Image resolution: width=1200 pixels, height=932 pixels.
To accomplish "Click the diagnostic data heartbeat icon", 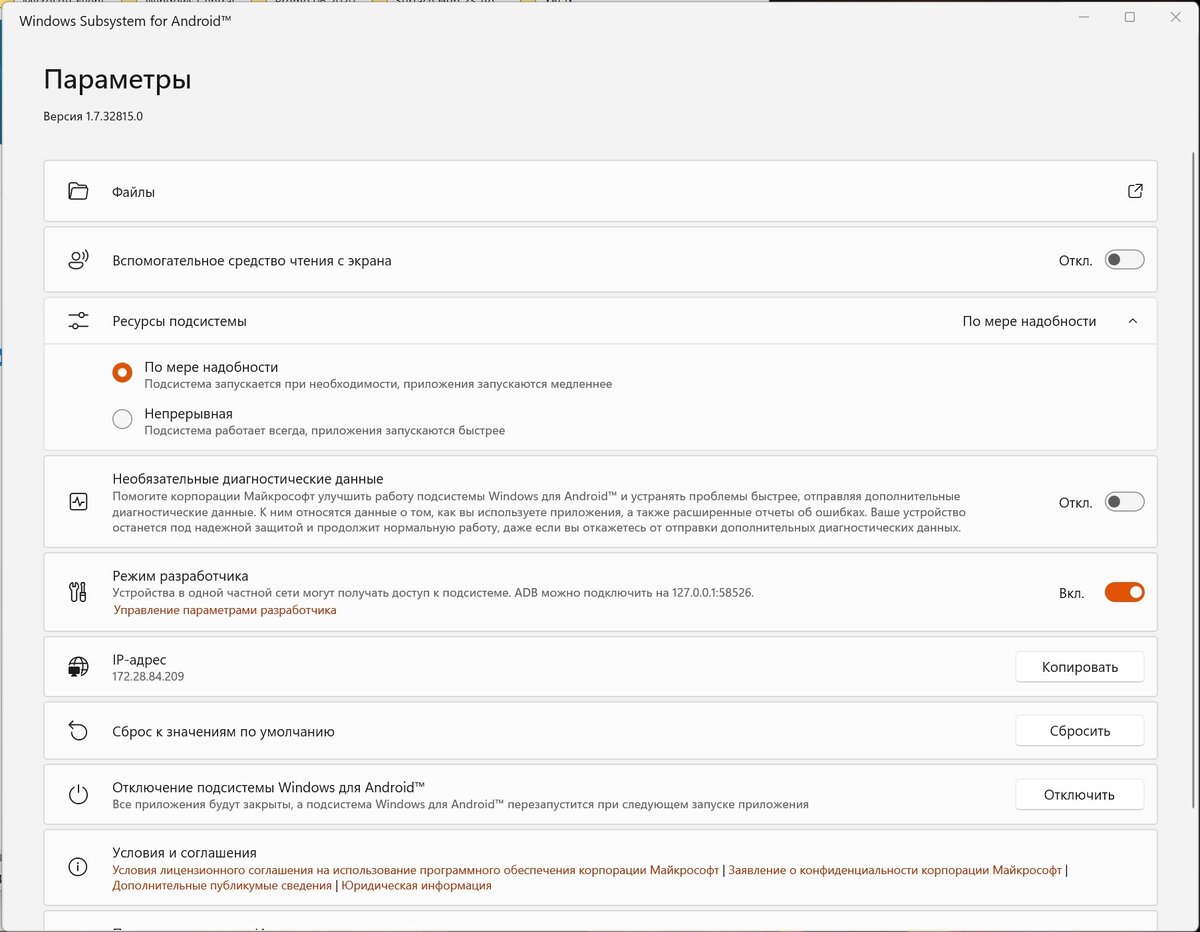I will [x=78, y=502].
